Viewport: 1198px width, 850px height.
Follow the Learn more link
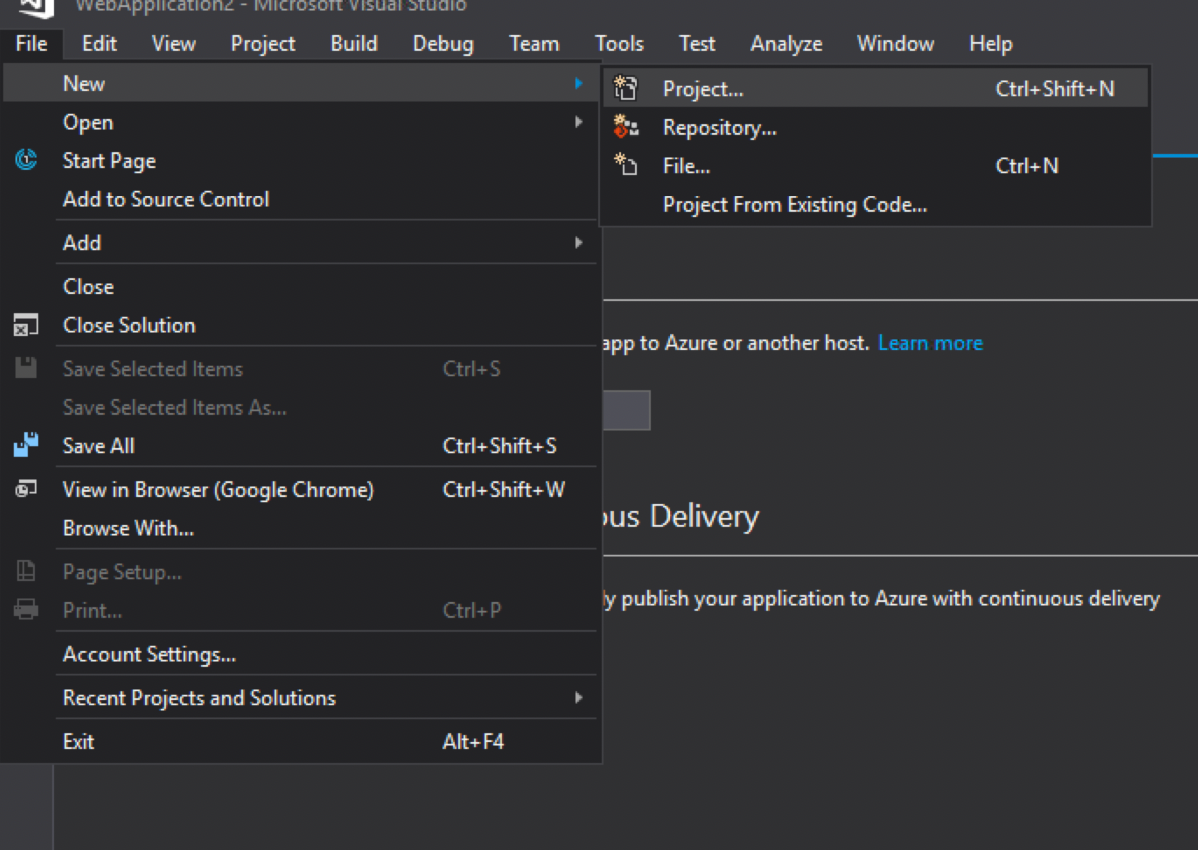point(930,343)
